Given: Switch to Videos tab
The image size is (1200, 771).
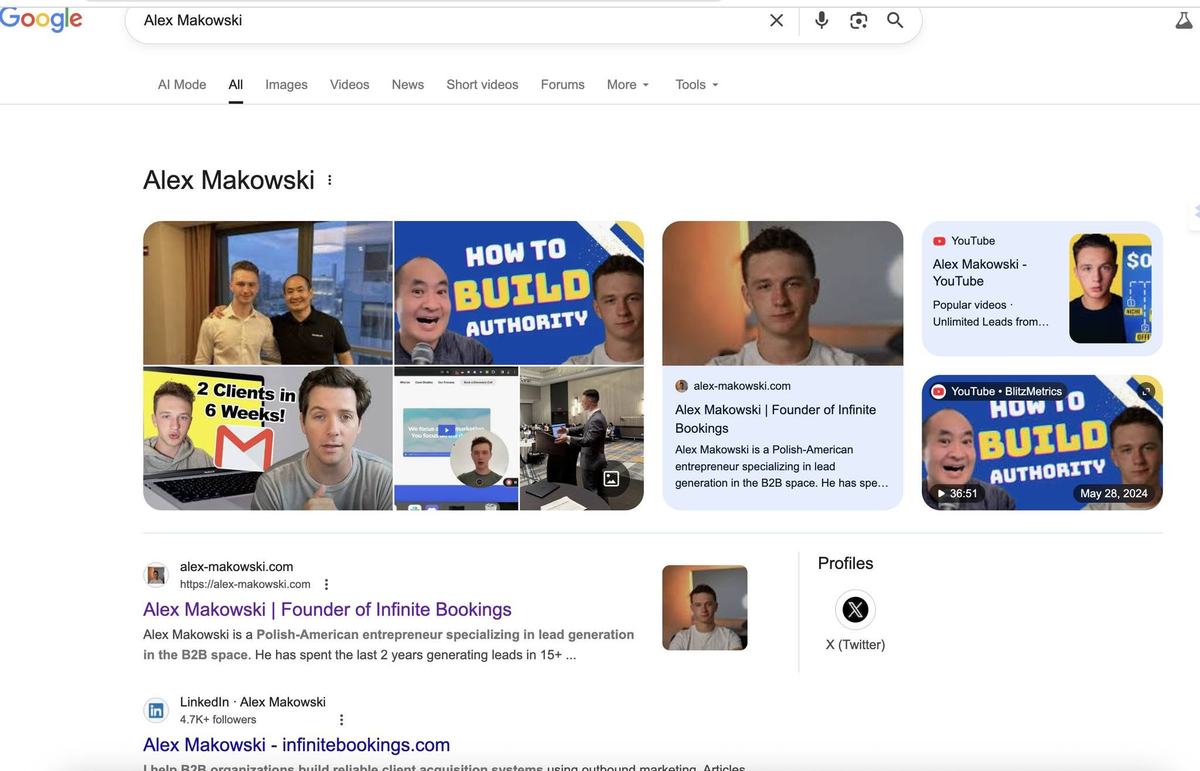Looking at the screenshot, I should click(x=350, y=85).
